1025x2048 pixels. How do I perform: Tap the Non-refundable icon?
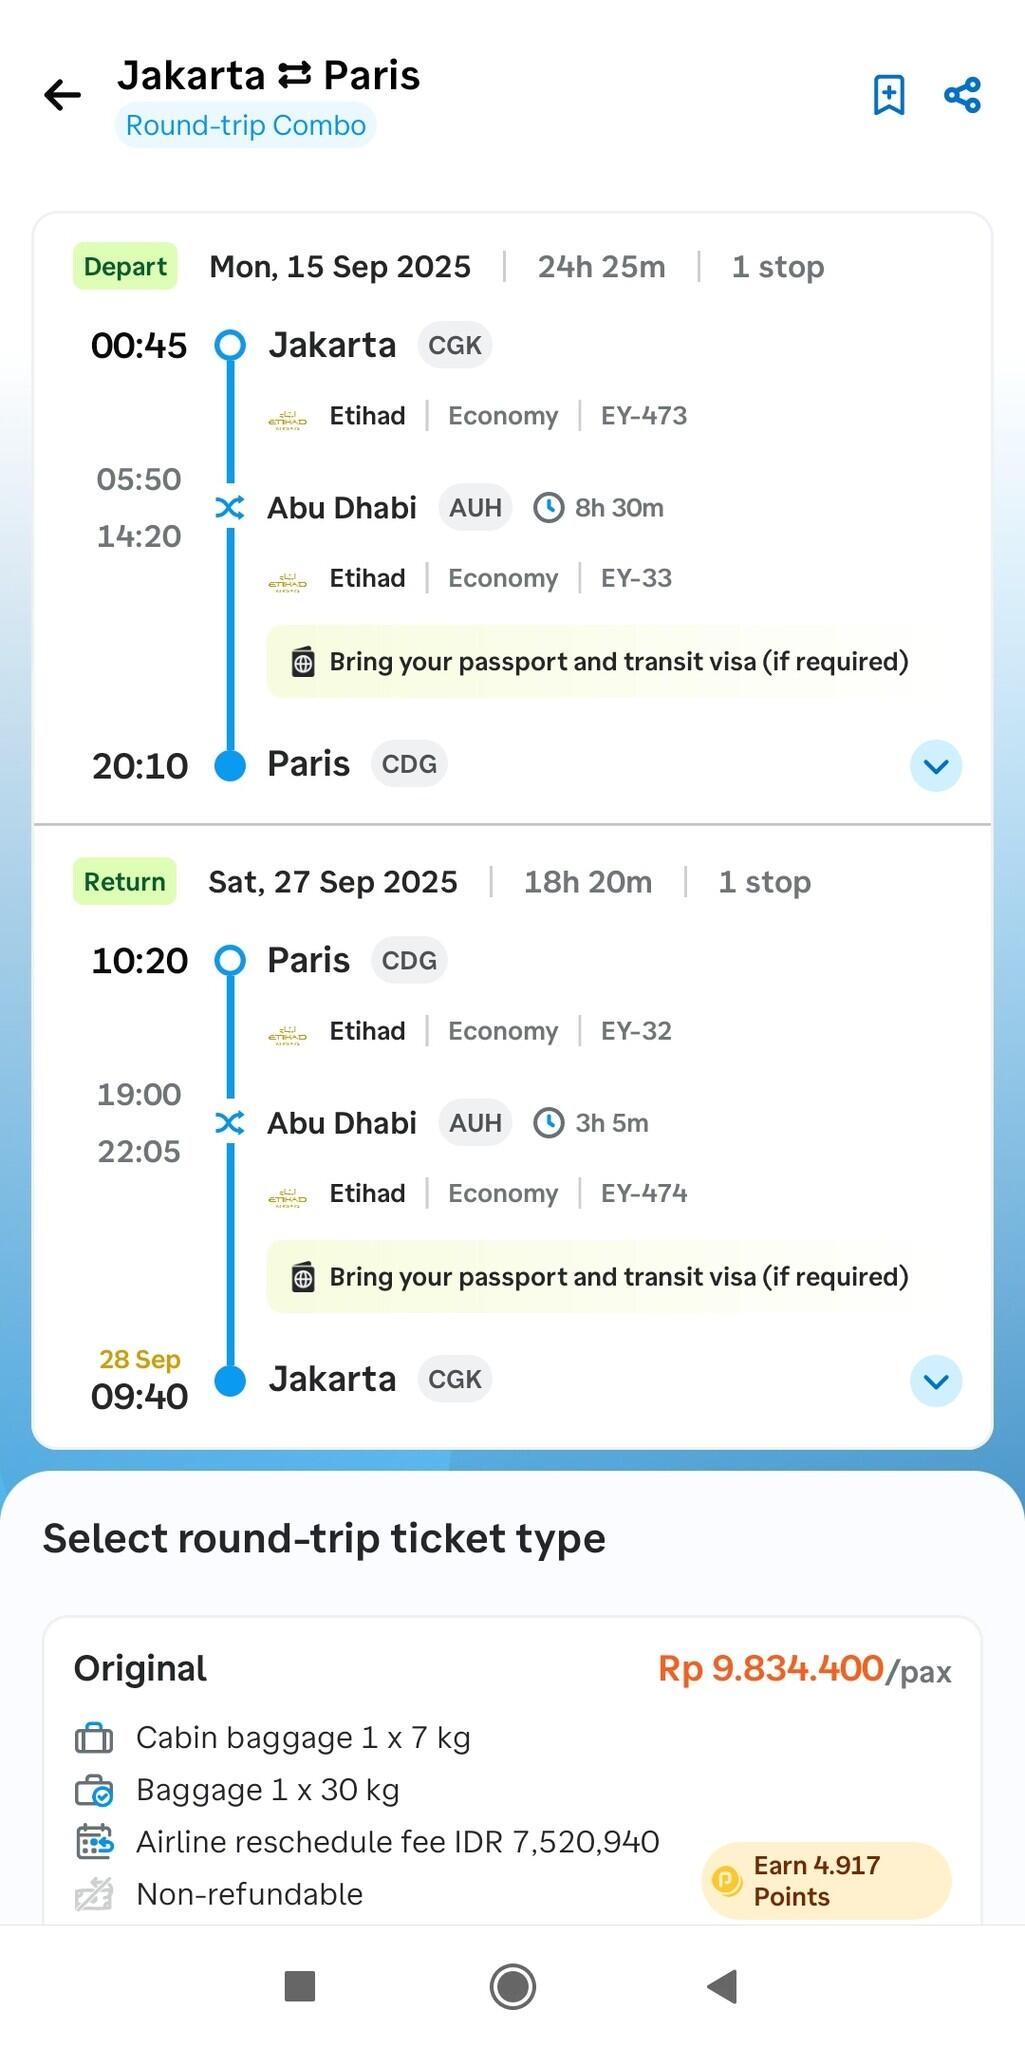click(x=95, y=1894)
